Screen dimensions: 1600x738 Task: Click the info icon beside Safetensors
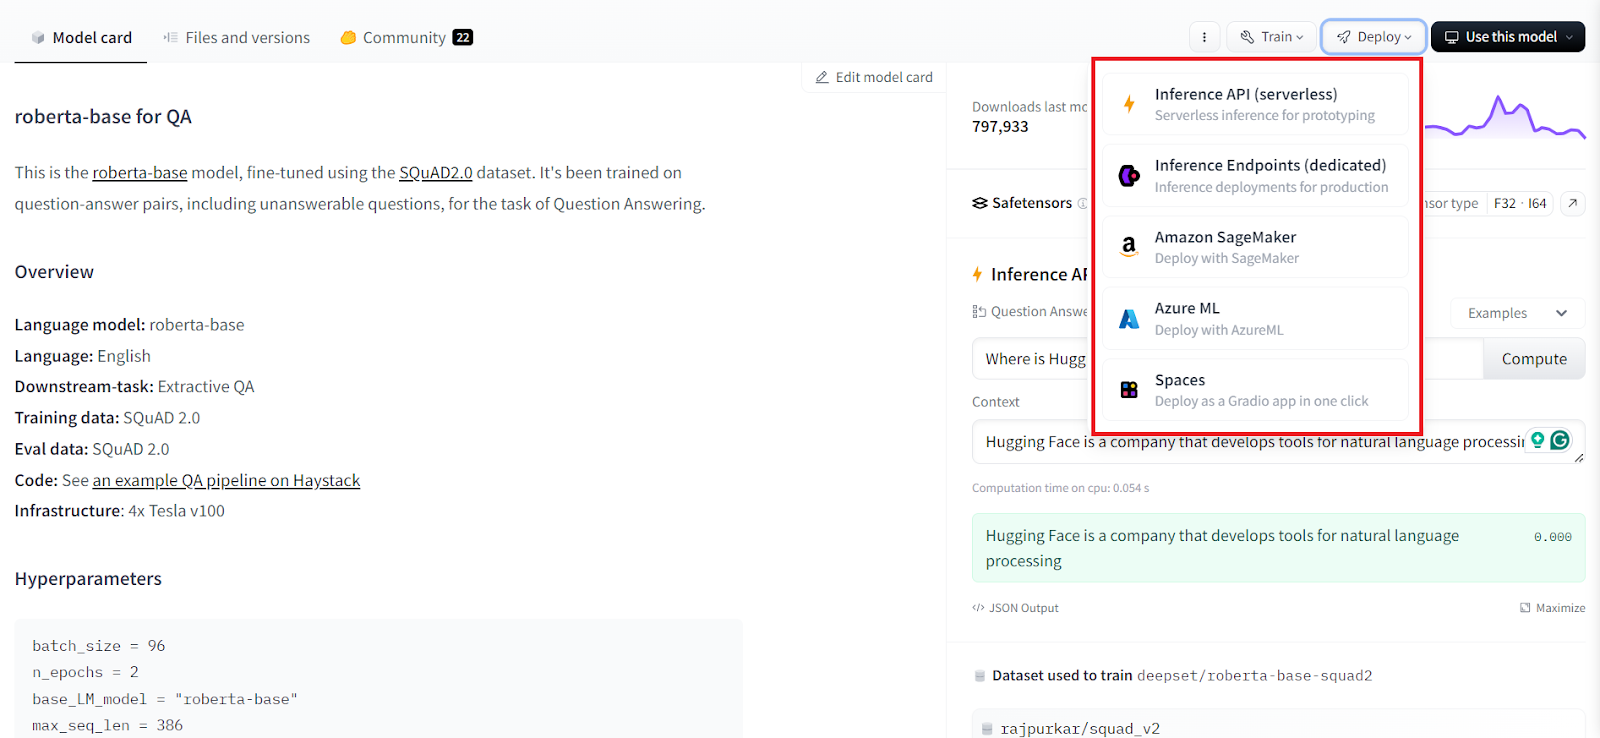pos(1082,203)
